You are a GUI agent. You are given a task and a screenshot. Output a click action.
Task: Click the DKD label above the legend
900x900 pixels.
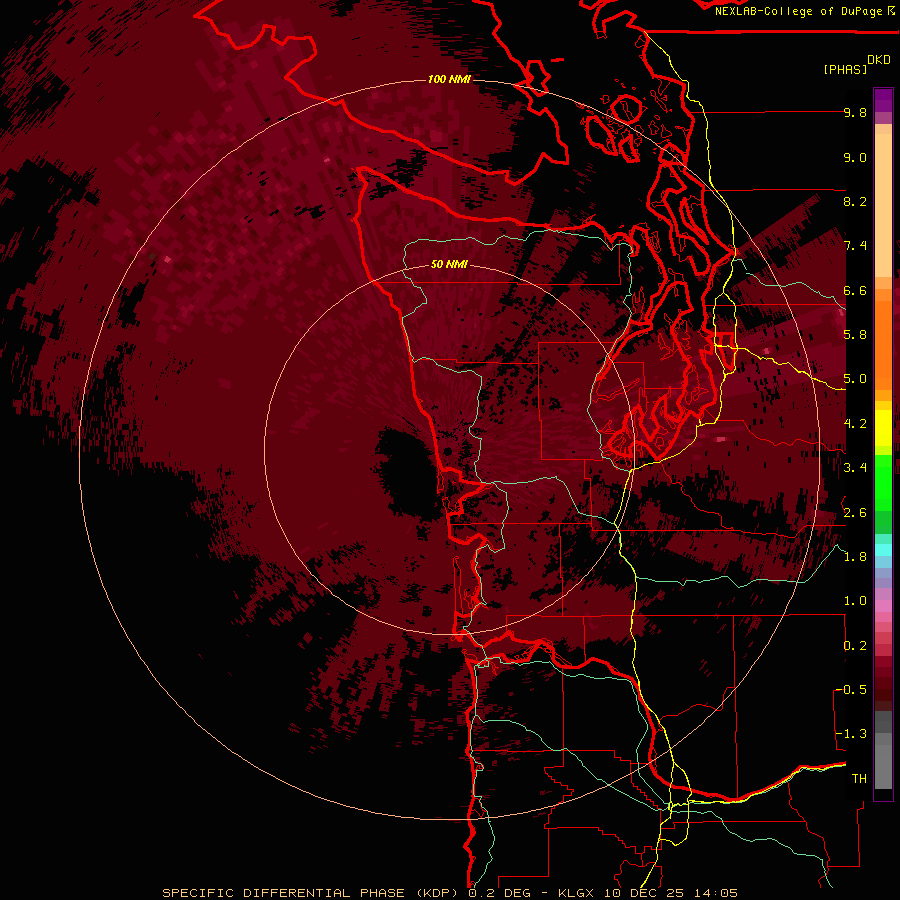(879, 59)
